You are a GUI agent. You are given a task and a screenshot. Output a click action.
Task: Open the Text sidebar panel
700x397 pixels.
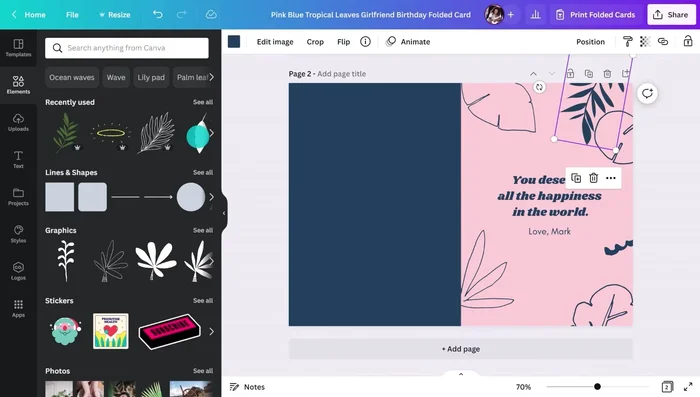(18, 159)
